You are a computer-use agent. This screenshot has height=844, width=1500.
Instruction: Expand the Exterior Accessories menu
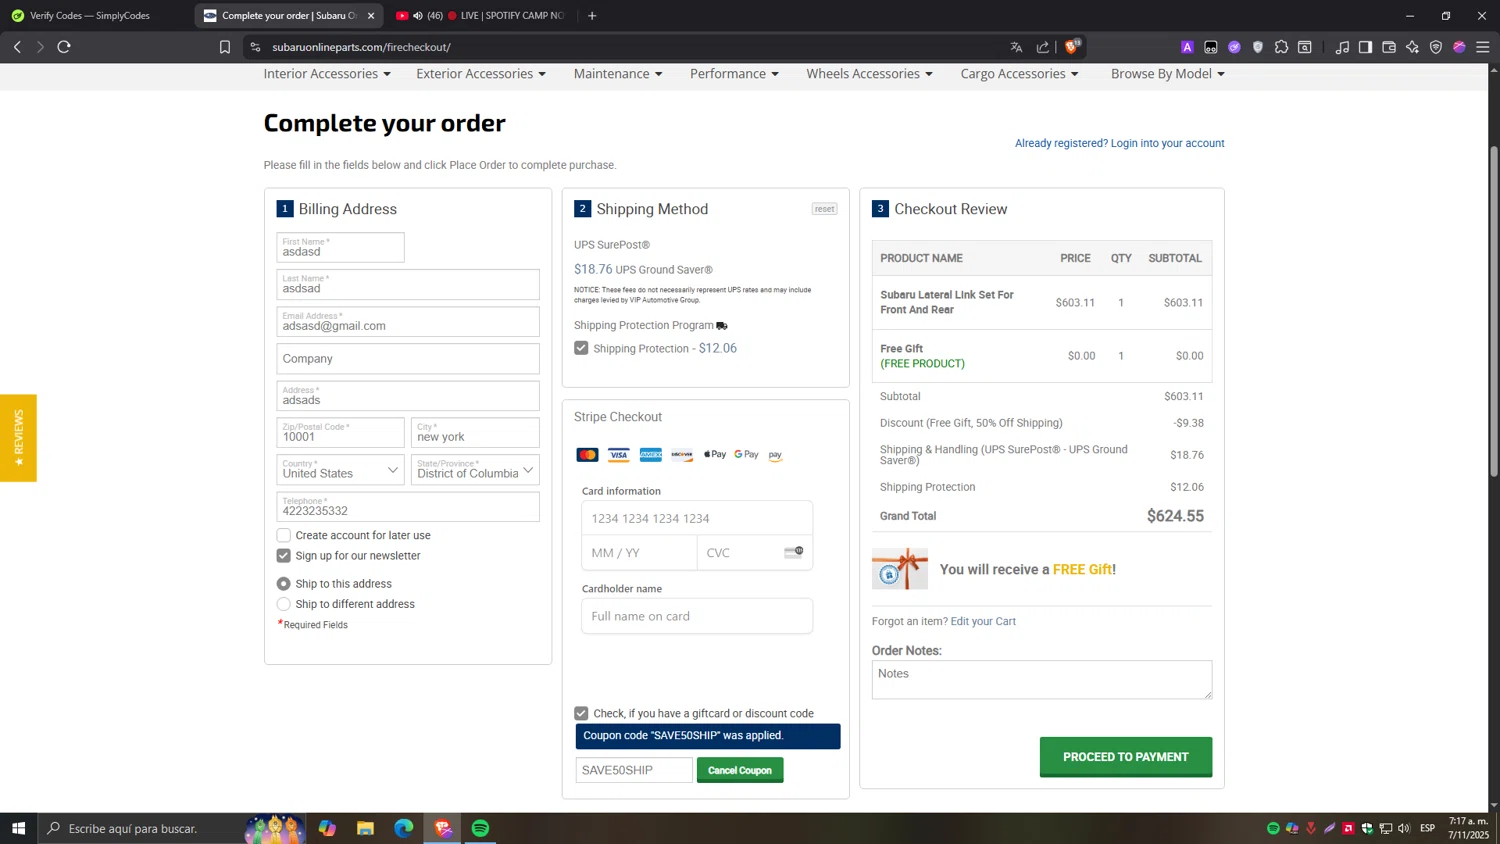click(481, 74)
